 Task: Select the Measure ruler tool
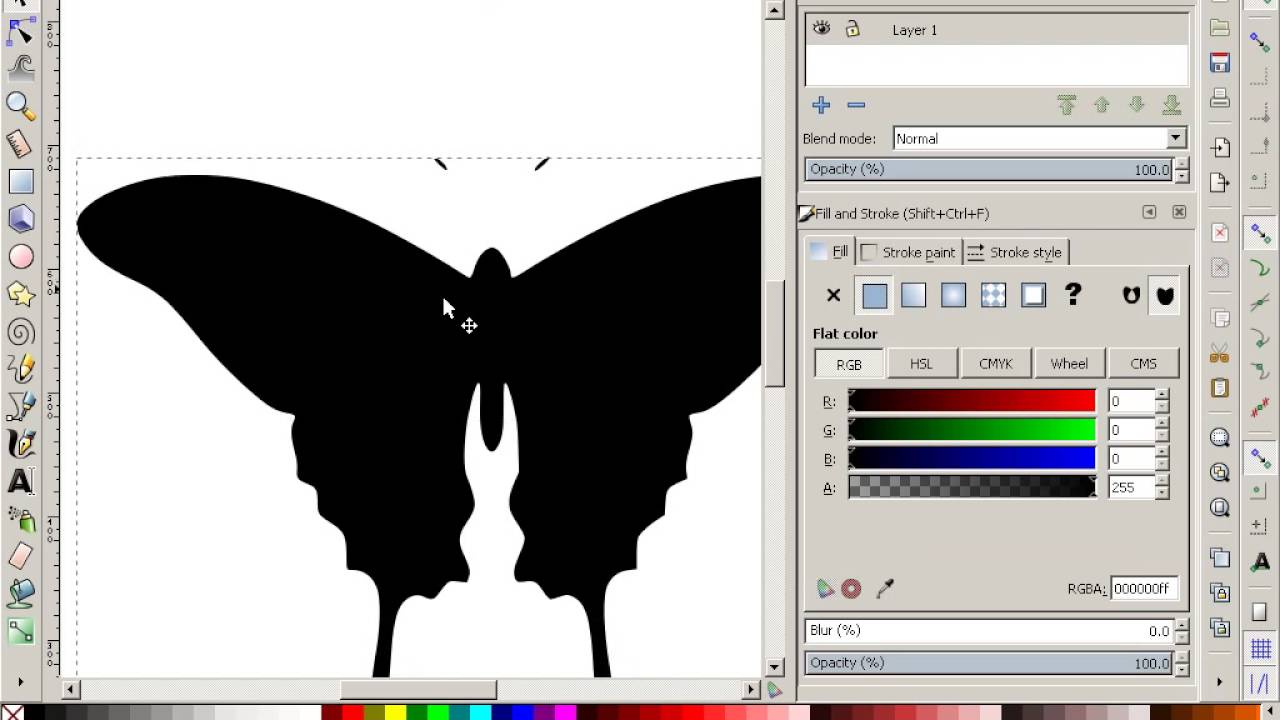tap(20, 144)
